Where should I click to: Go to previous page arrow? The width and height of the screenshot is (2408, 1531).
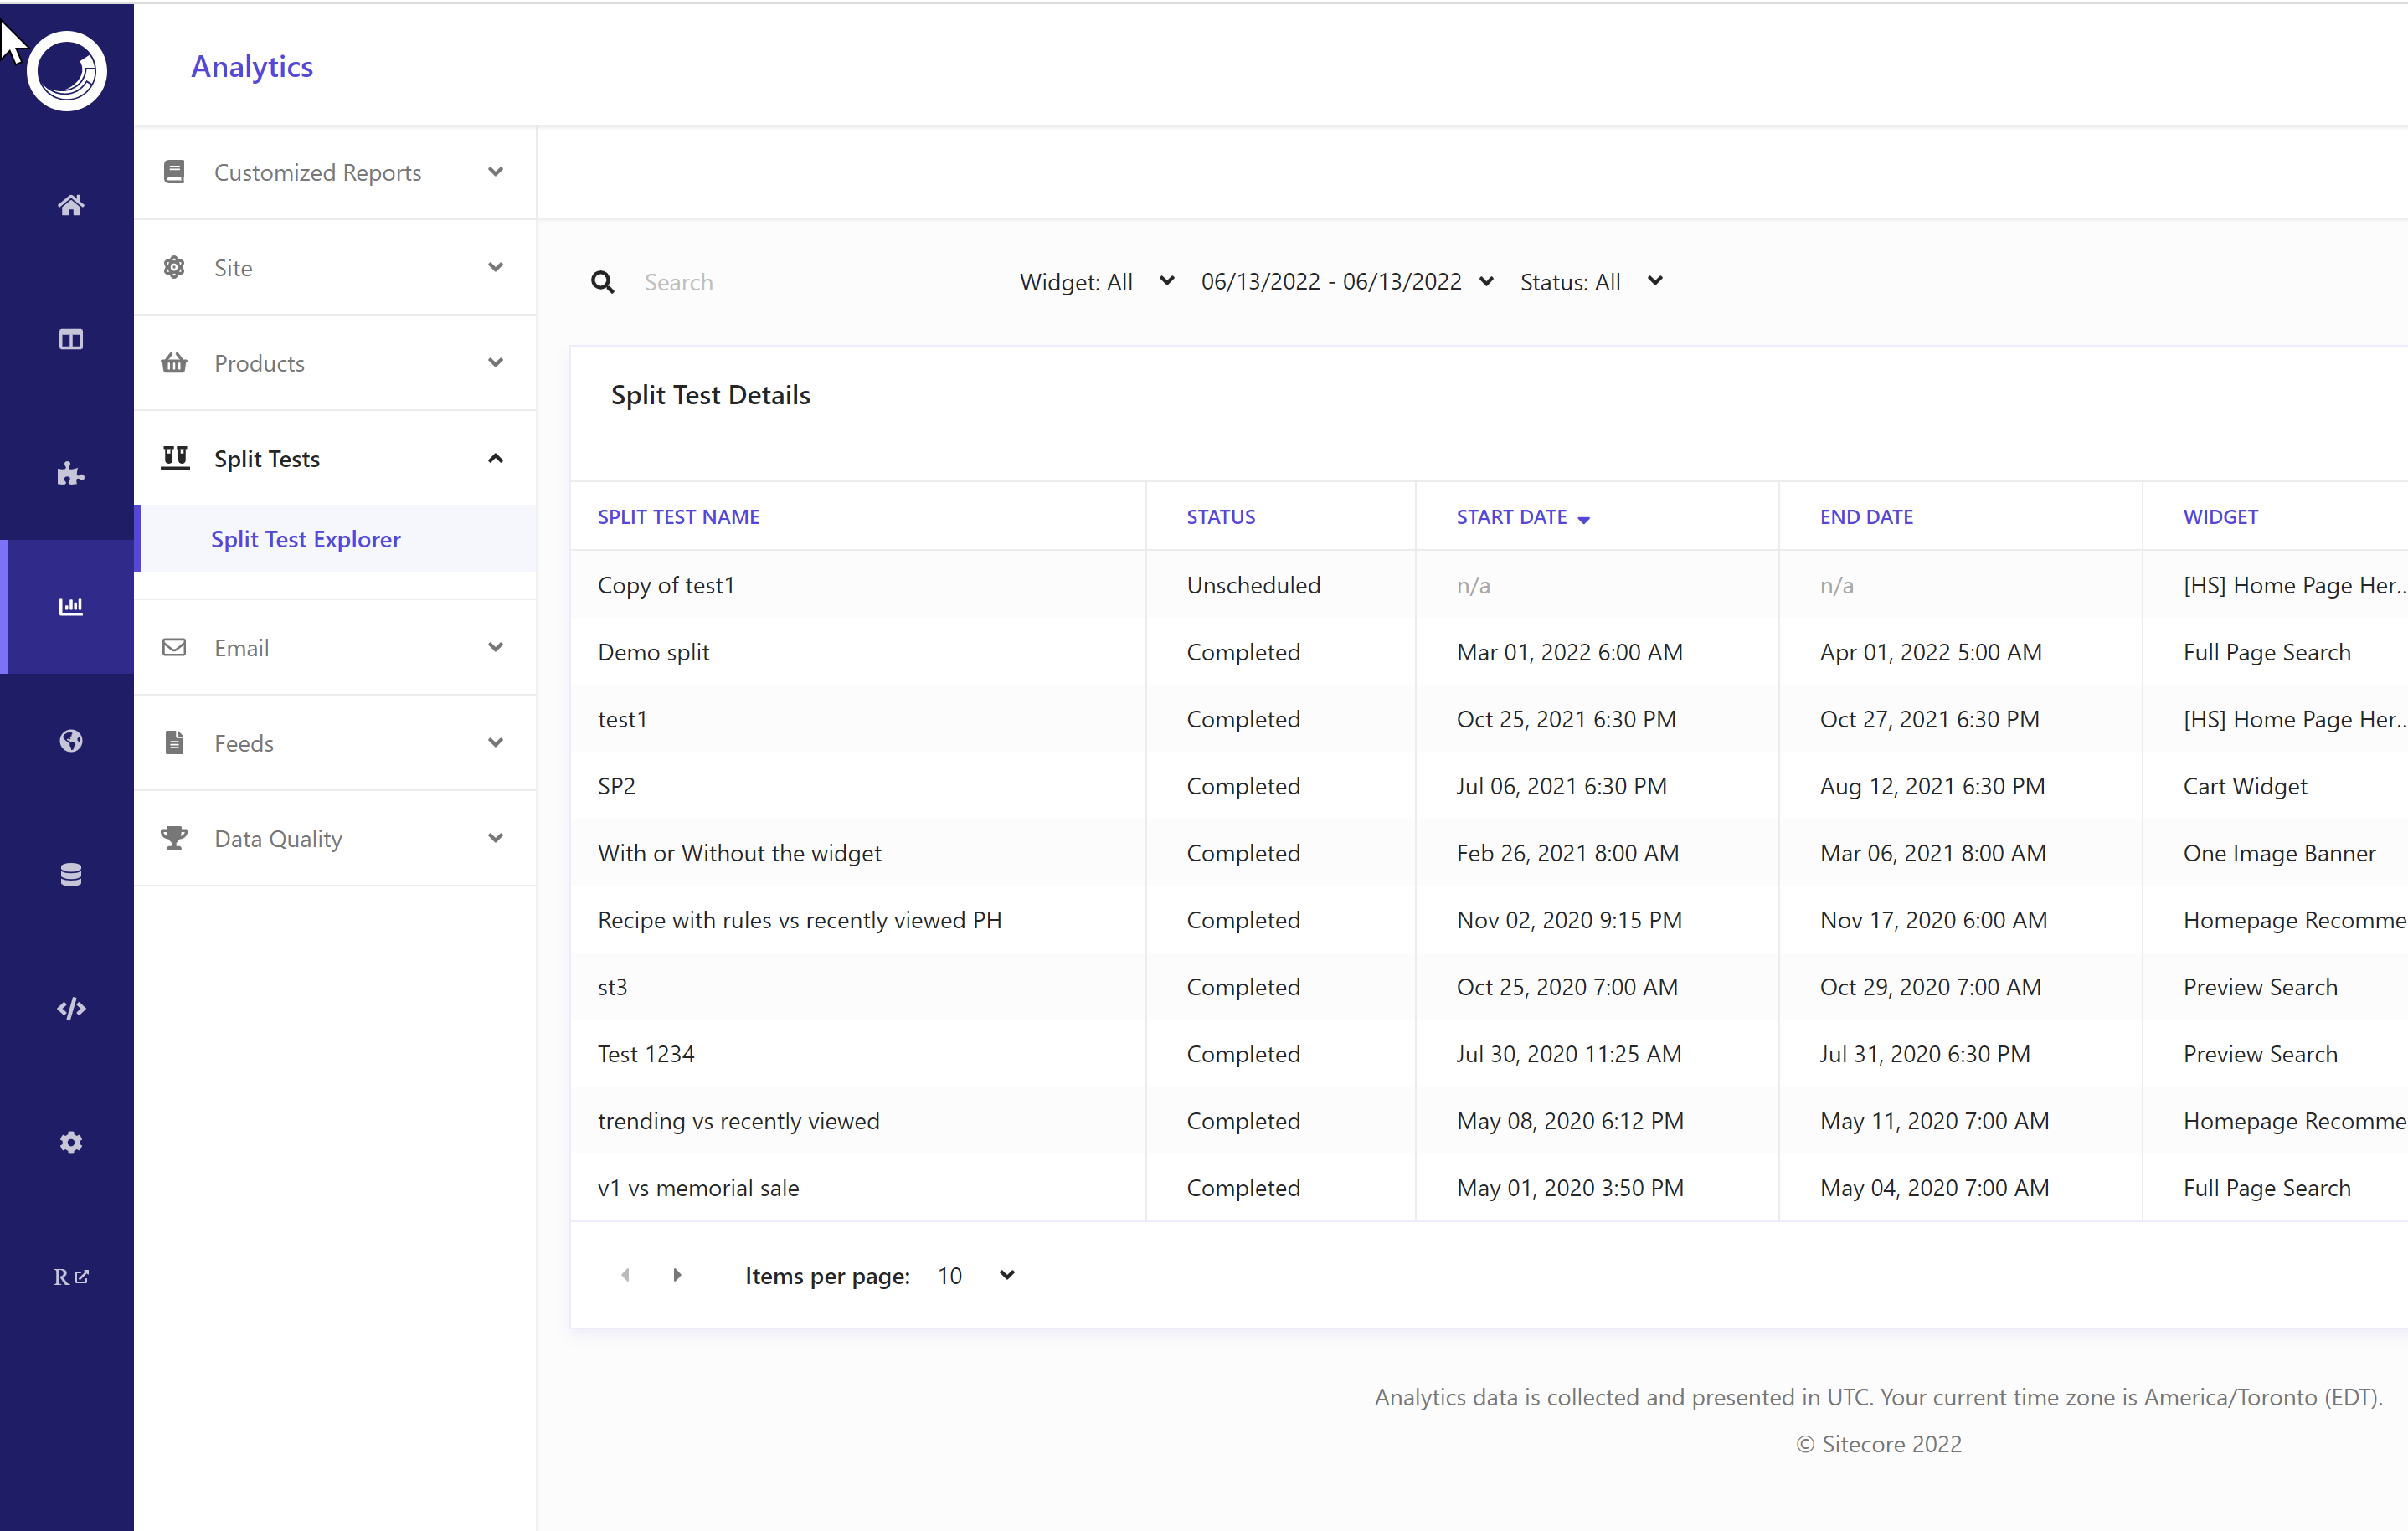[626, 1275]
